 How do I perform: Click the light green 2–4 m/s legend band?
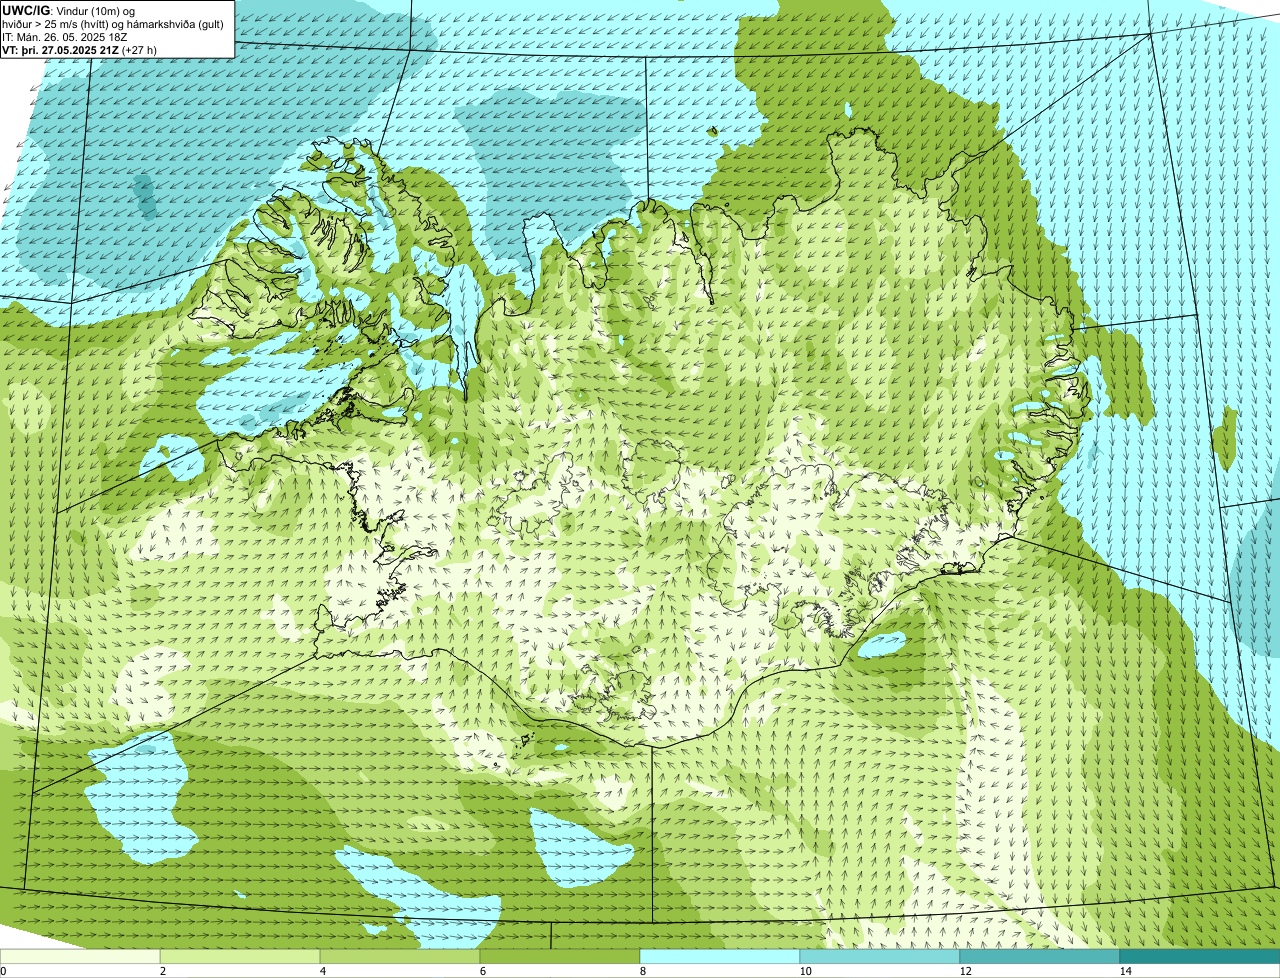240,956
